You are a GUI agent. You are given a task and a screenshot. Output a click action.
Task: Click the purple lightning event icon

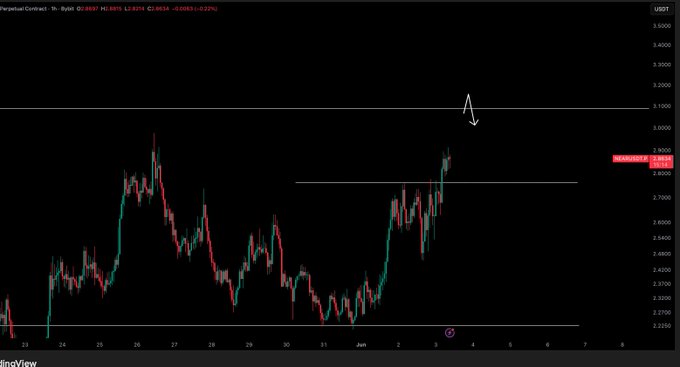coord(450,333)
